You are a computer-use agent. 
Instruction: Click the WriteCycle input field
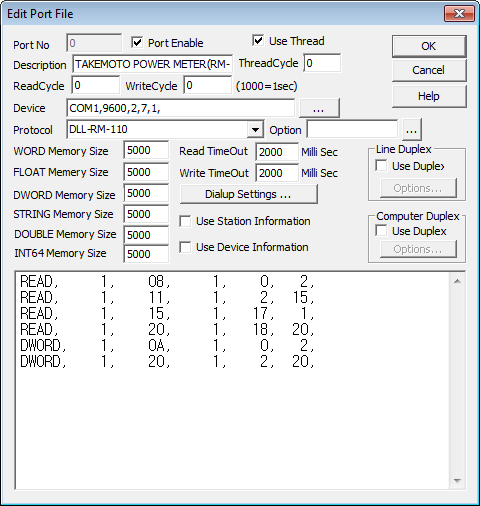pos(207,85)
